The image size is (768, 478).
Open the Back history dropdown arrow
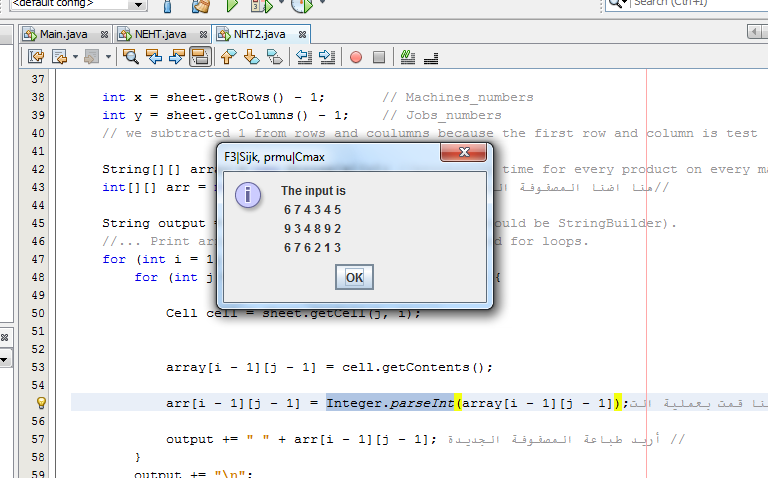coord(75,57)
